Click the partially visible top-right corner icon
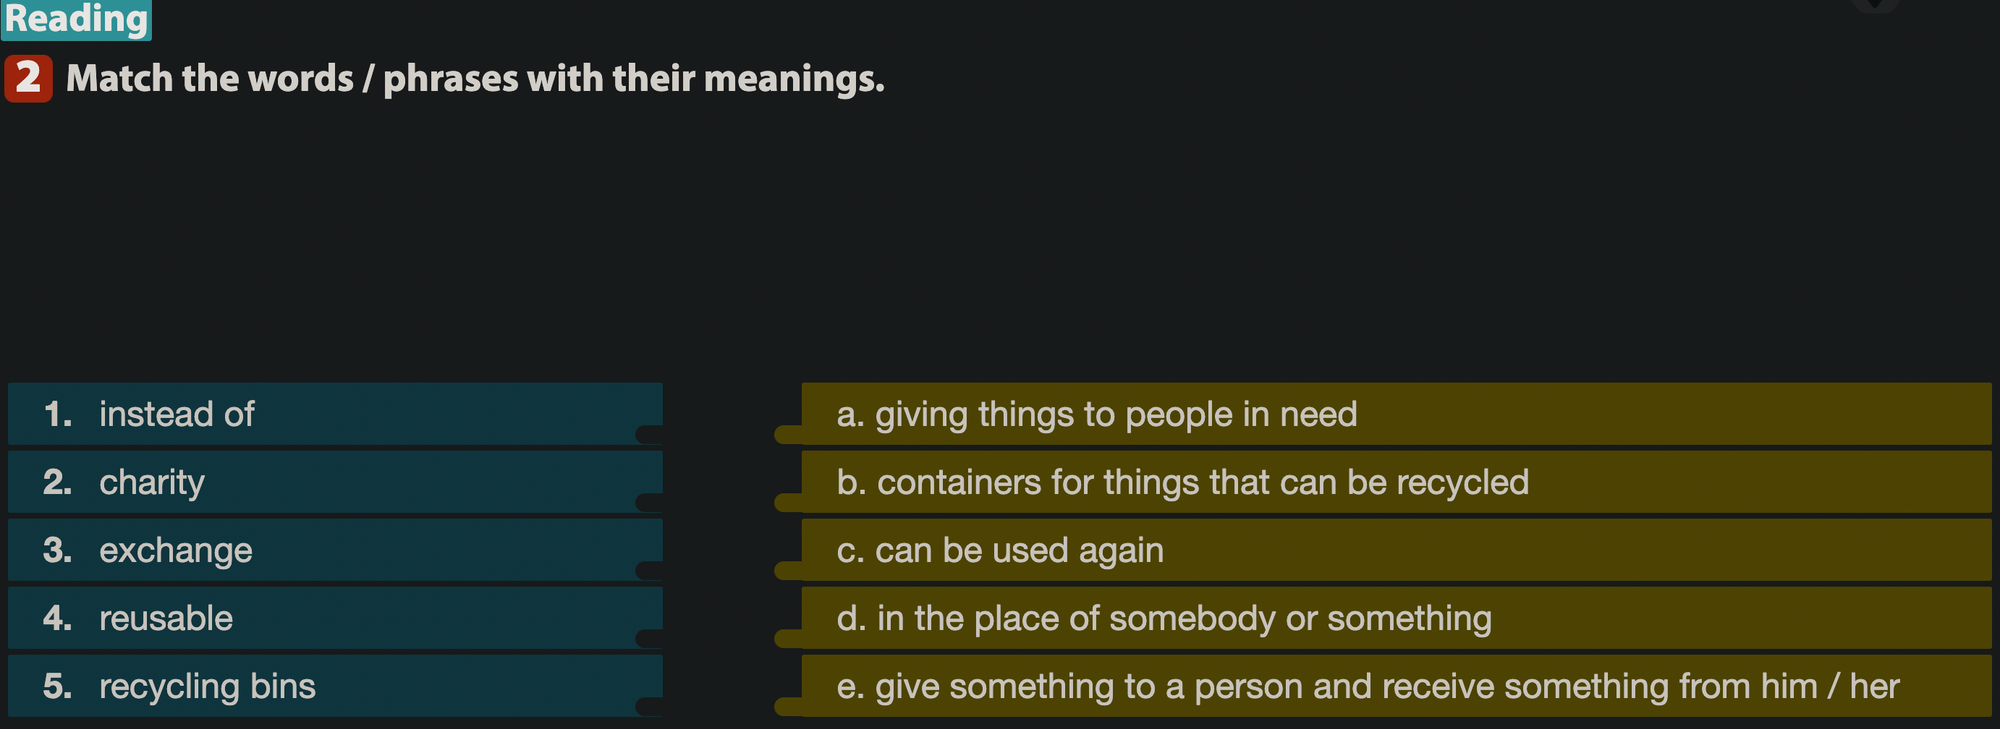Screen dimensions: 2000x729 (1876, 5)
